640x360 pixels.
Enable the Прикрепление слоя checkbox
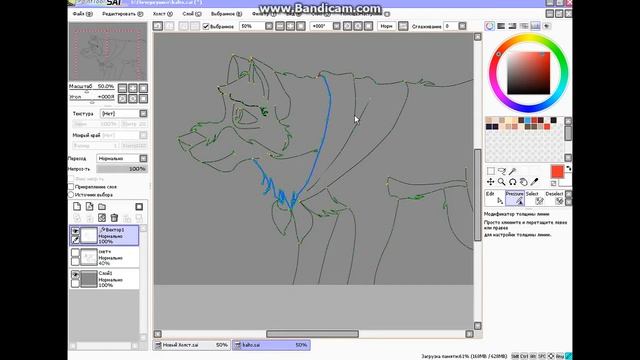(71, 187)
